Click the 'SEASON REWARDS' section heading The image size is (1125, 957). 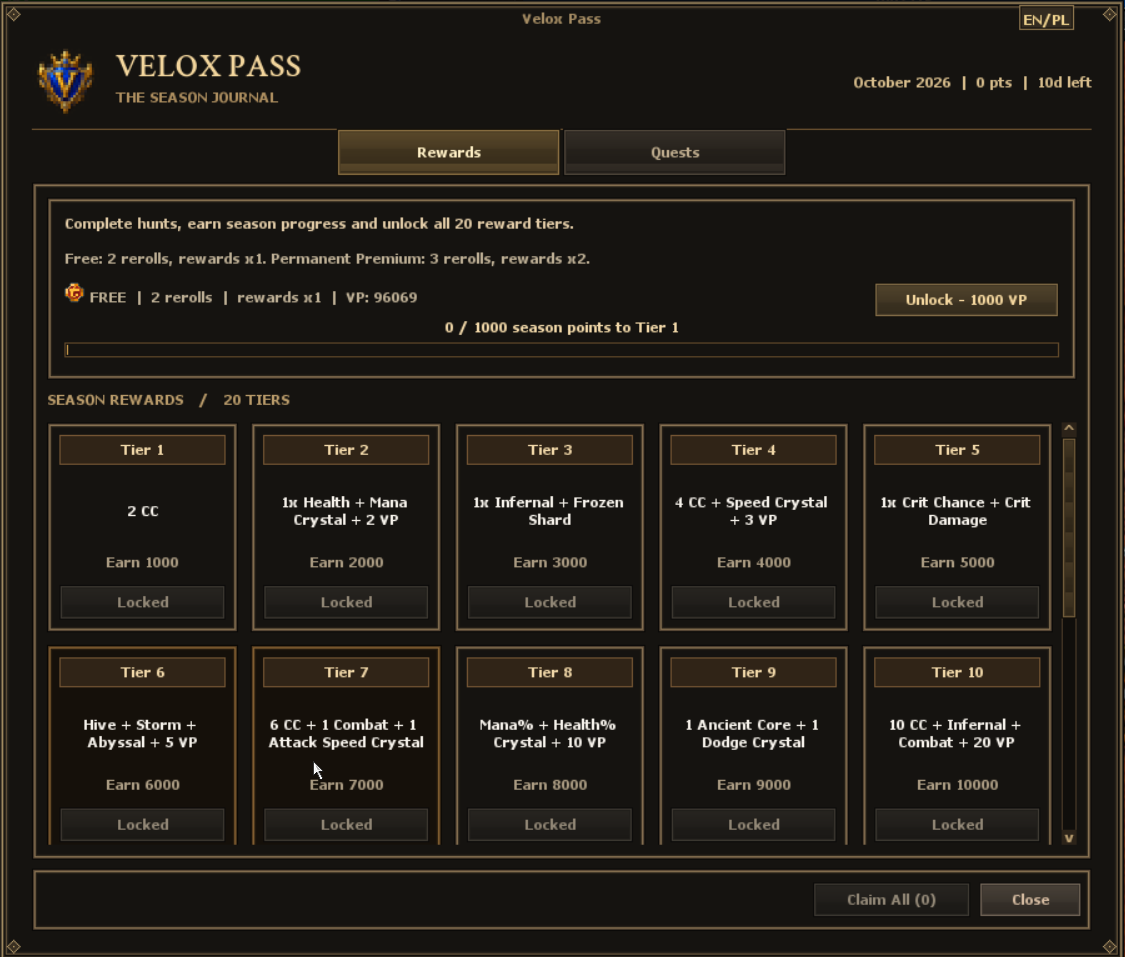tap(116, 400)
